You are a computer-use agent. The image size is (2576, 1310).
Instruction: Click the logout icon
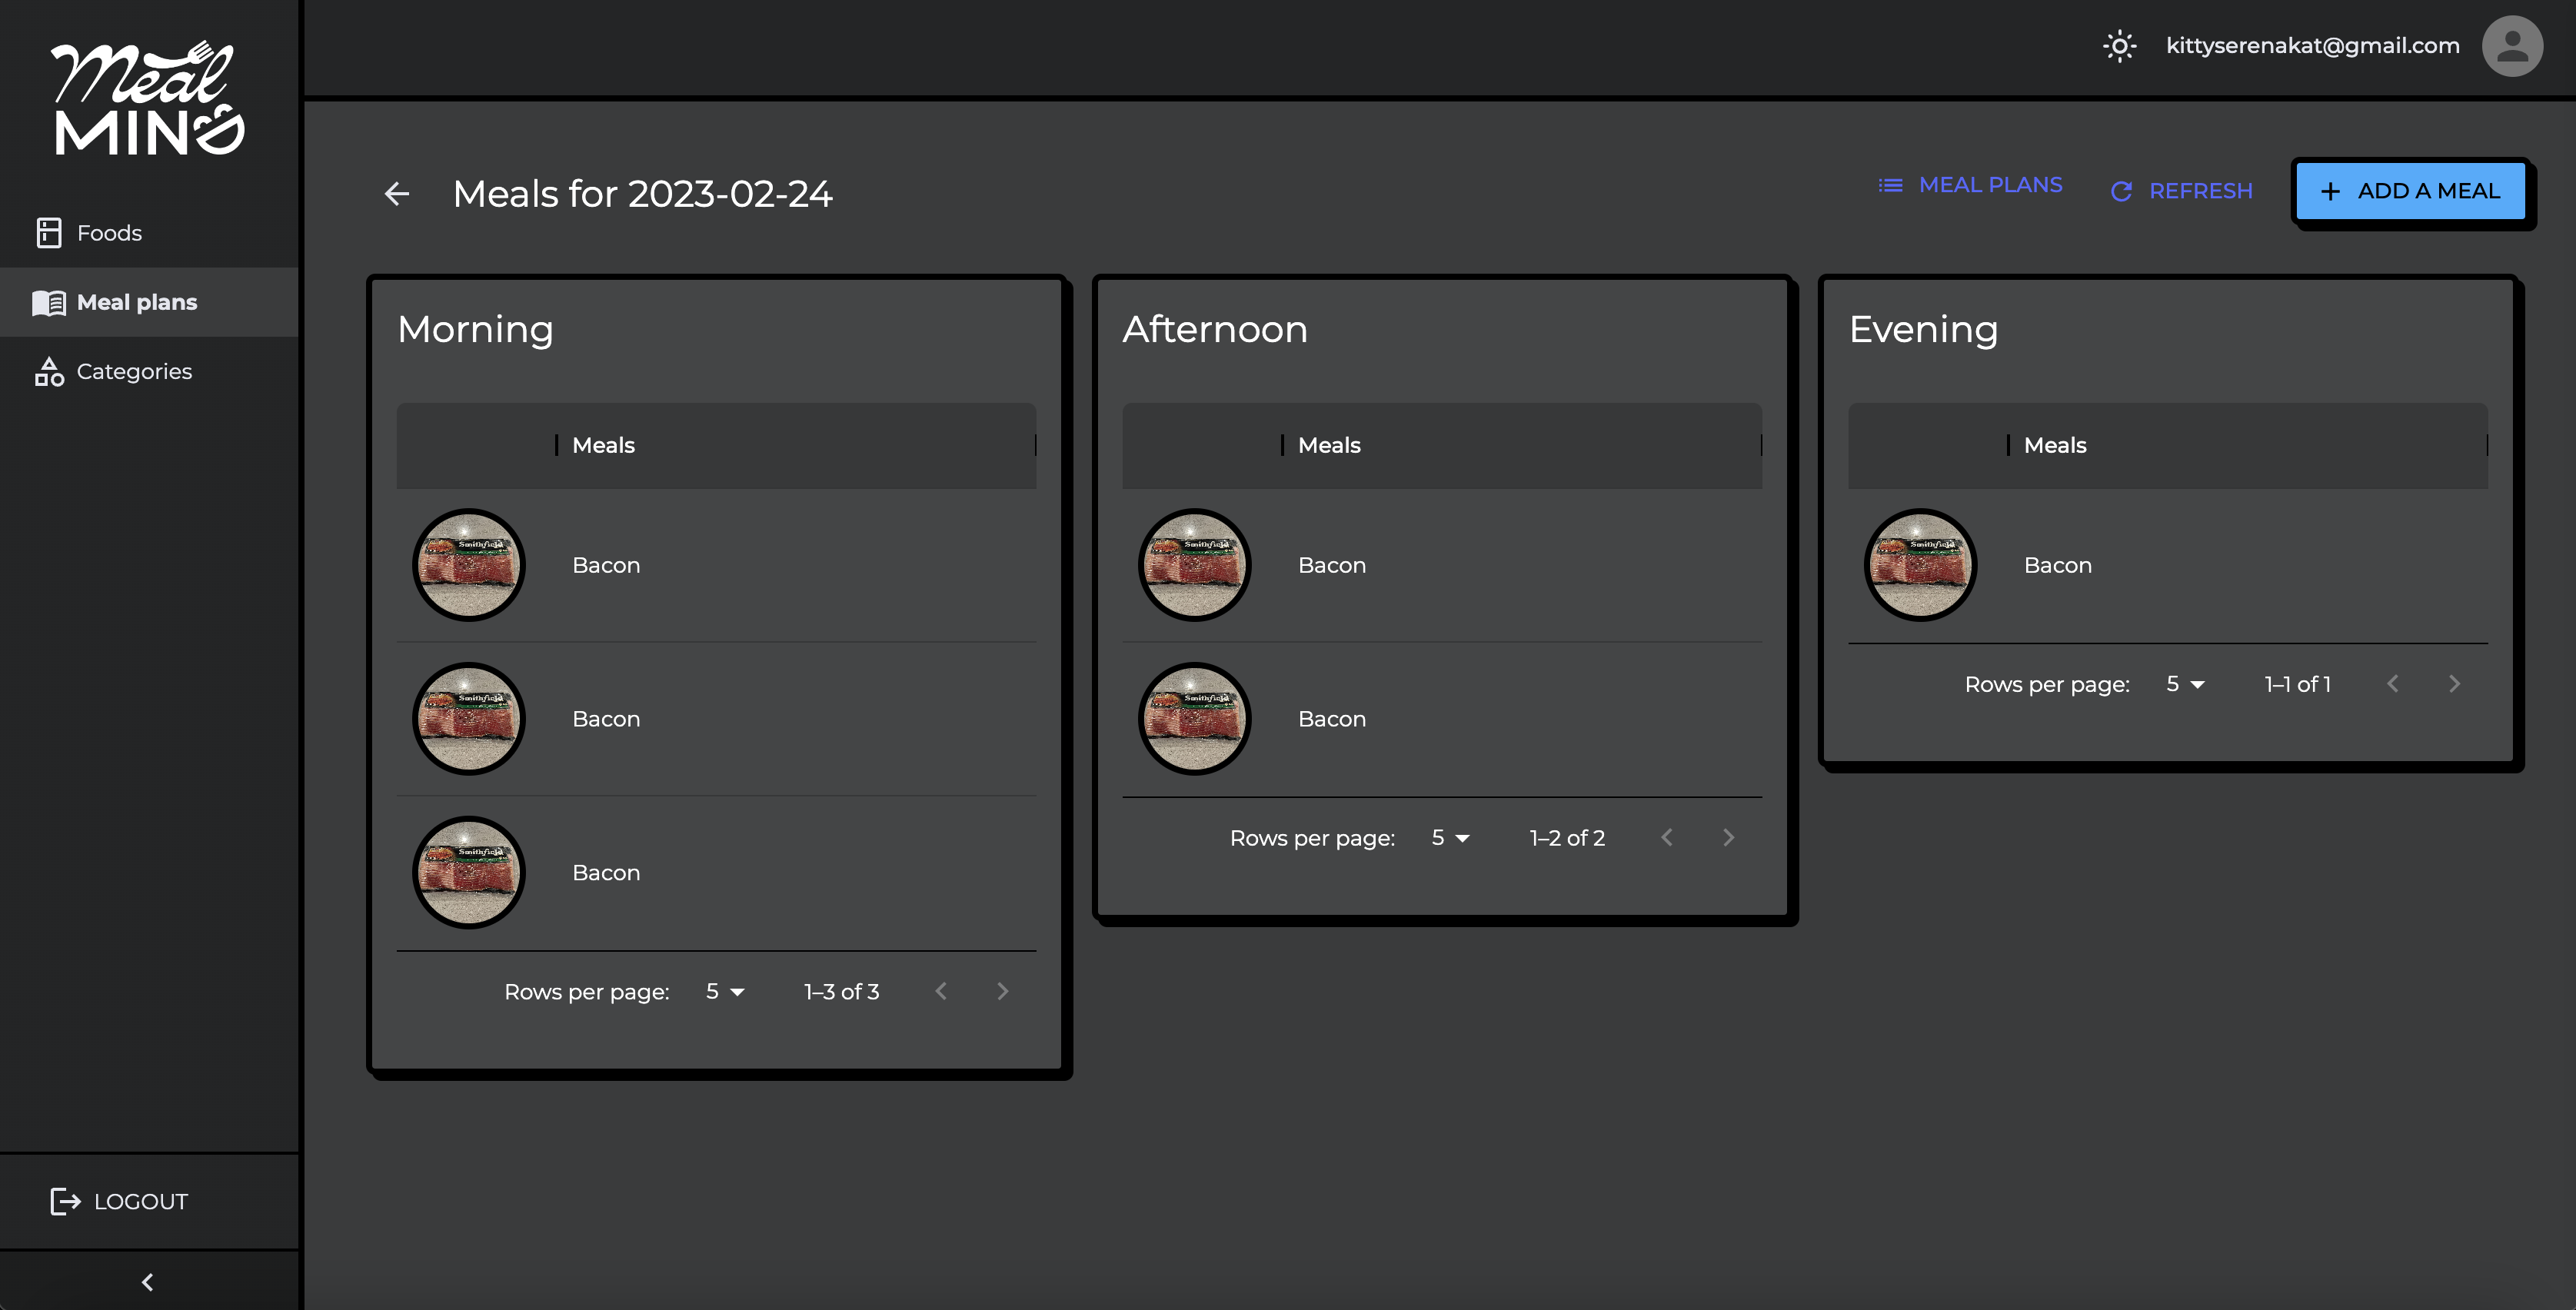click(x=65, y=1201)
